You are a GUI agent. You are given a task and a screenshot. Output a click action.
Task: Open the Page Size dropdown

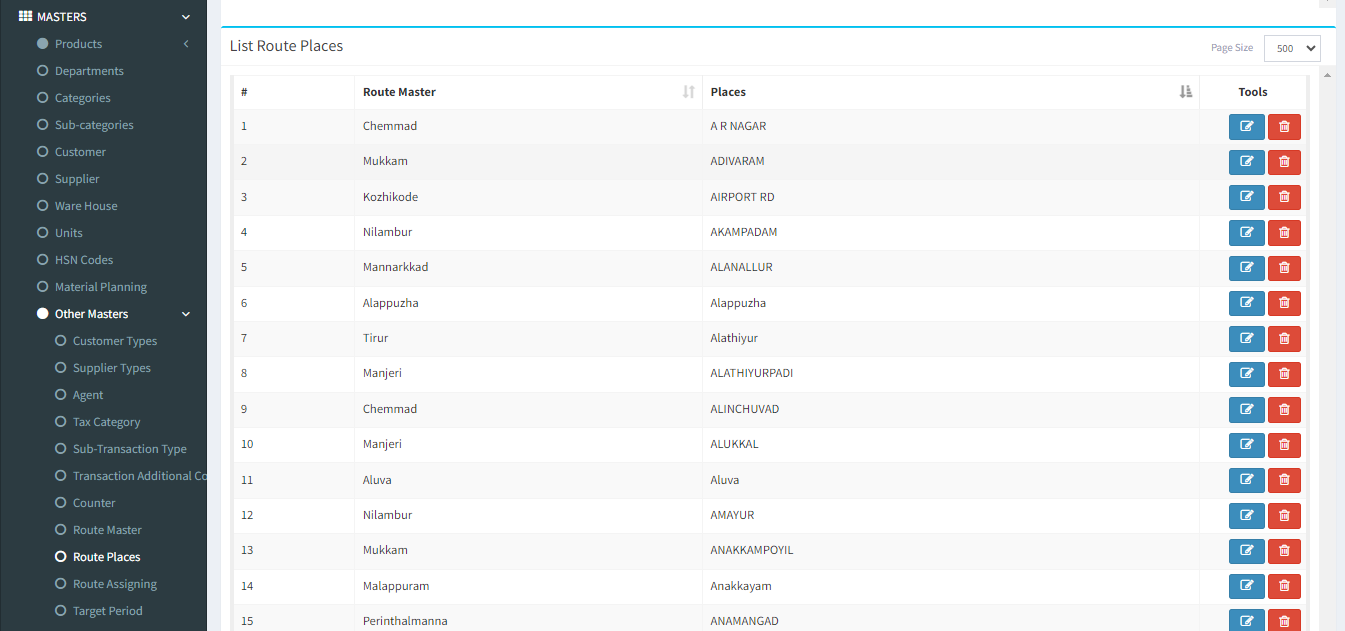pyautogui.click(x=1292, y=48)
